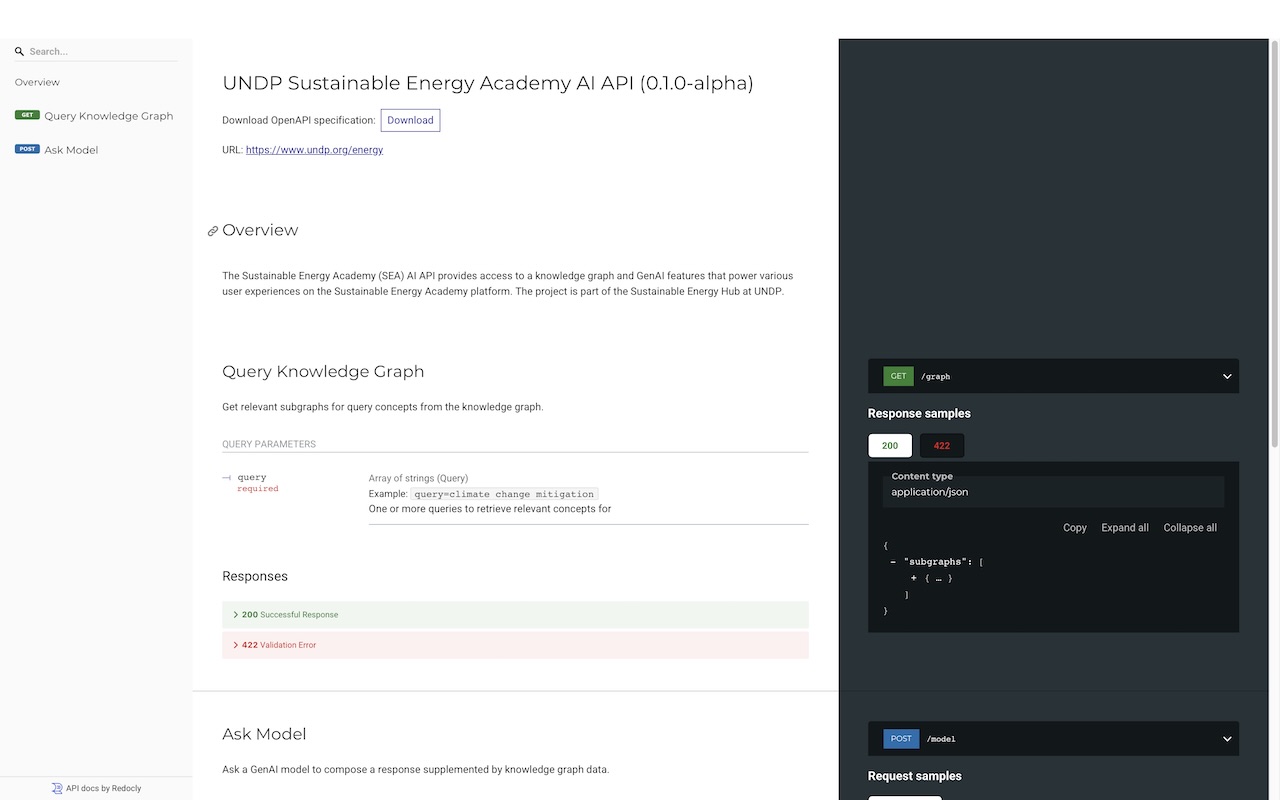Select the 422 response sample tab
The height and width of the screenshot is (800, 1280).
[942, 446]
